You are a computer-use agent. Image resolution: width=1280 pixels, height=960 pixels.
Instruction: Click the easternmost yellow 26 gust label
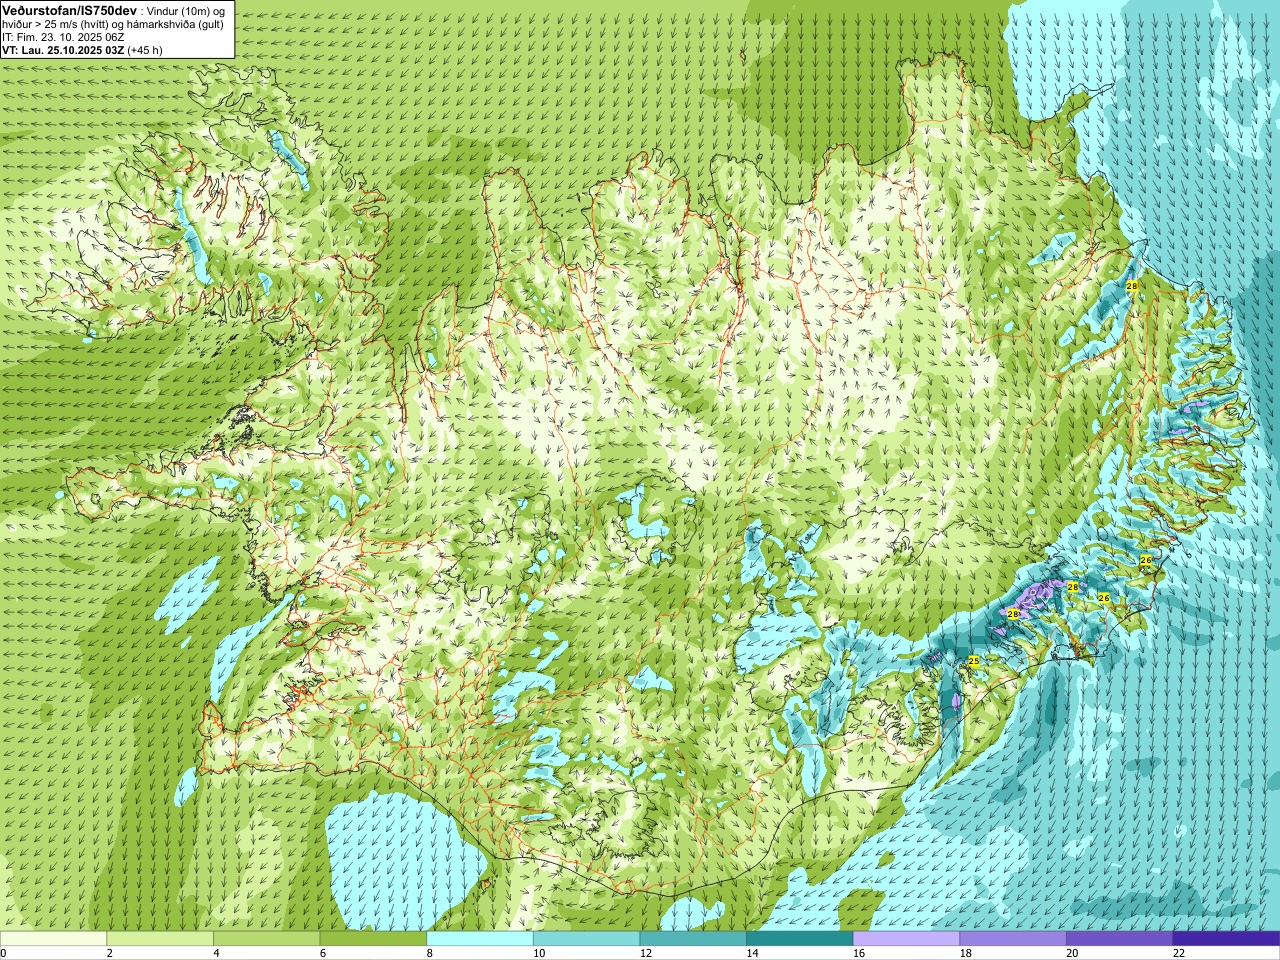1146,560
